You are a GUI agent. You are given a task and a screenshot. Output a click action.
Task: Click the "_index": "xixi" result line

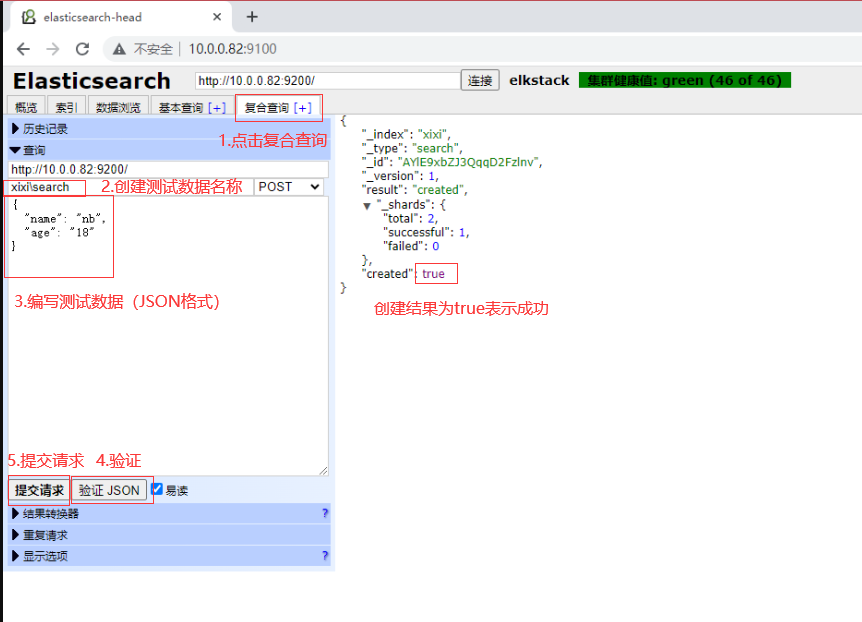(x=406, y=134)
